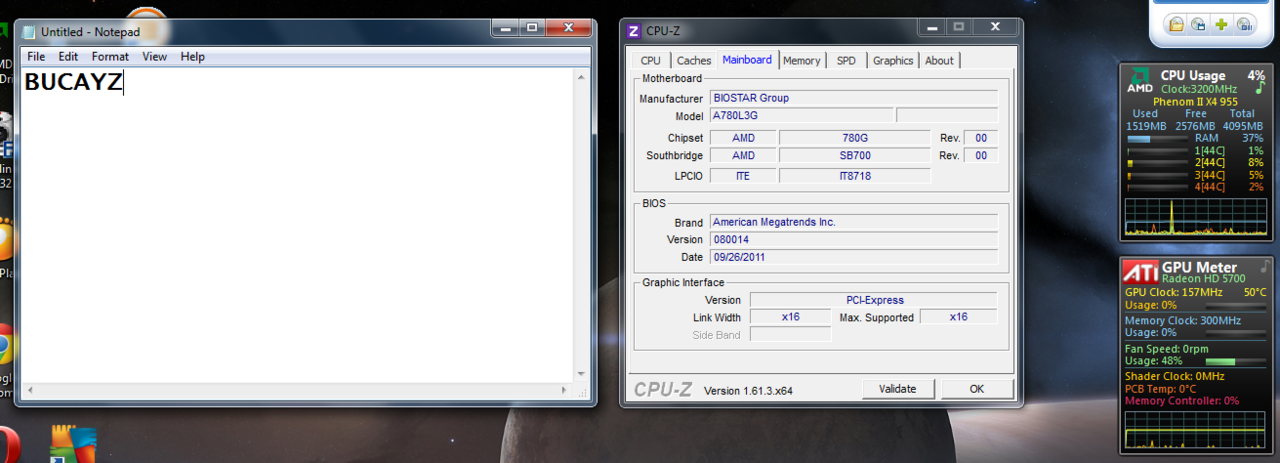Open the Chrome icon on the desktop
The width and height of the screenshot is (1280, 463).
coord(5,345)
